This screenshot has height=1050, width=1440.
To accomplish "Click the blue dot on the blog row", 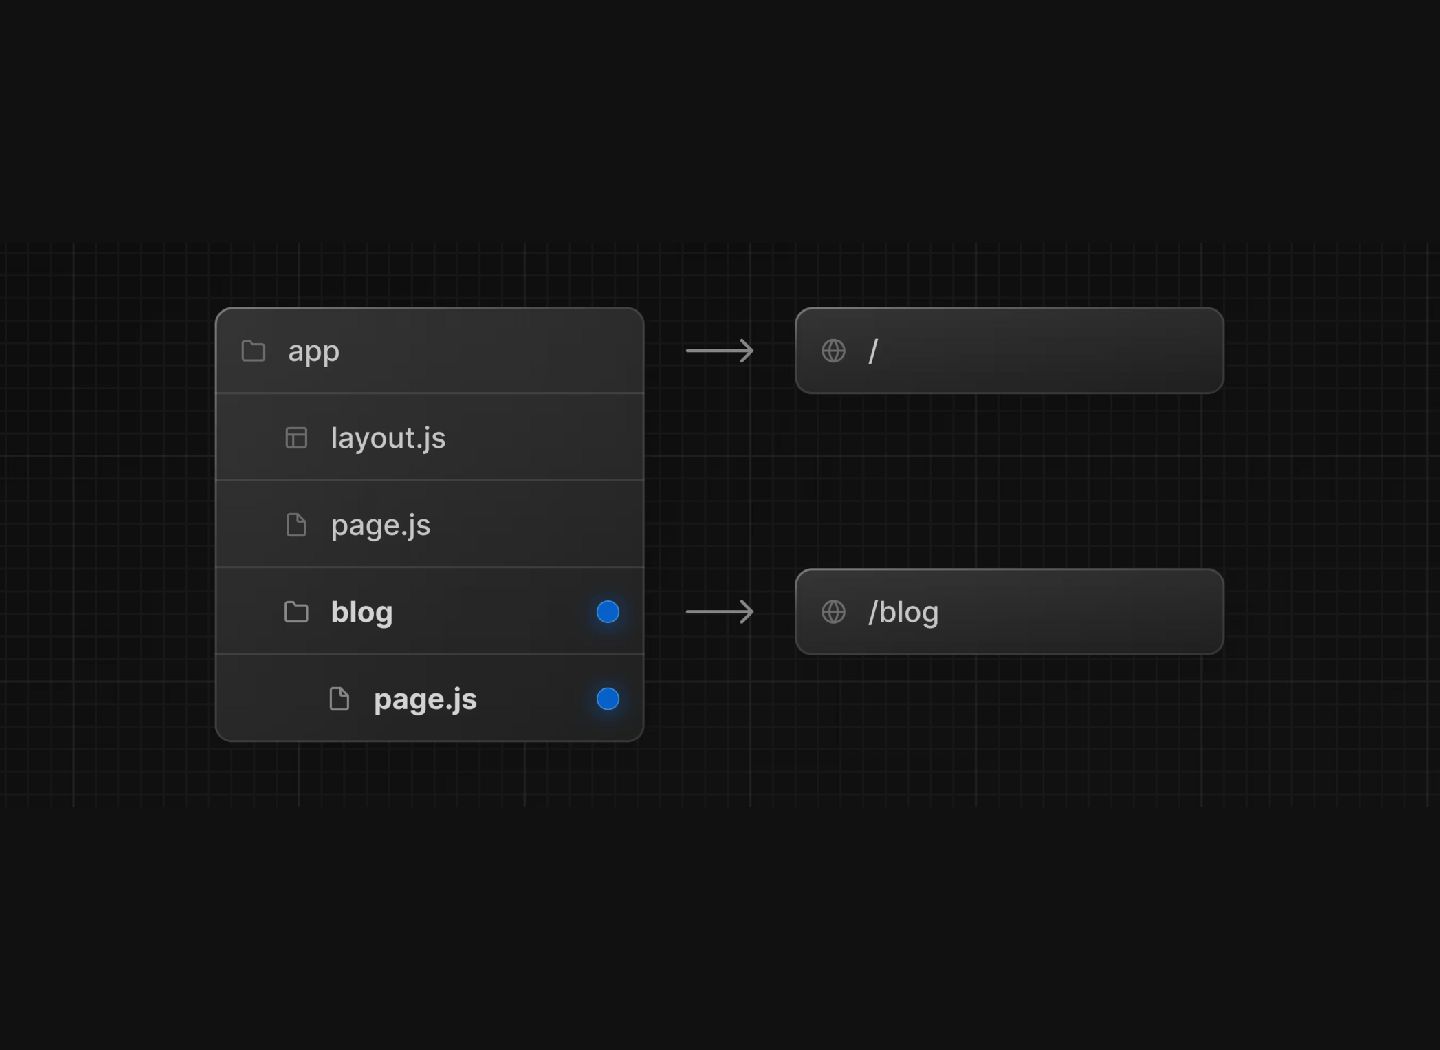I will tap(608, 612).
